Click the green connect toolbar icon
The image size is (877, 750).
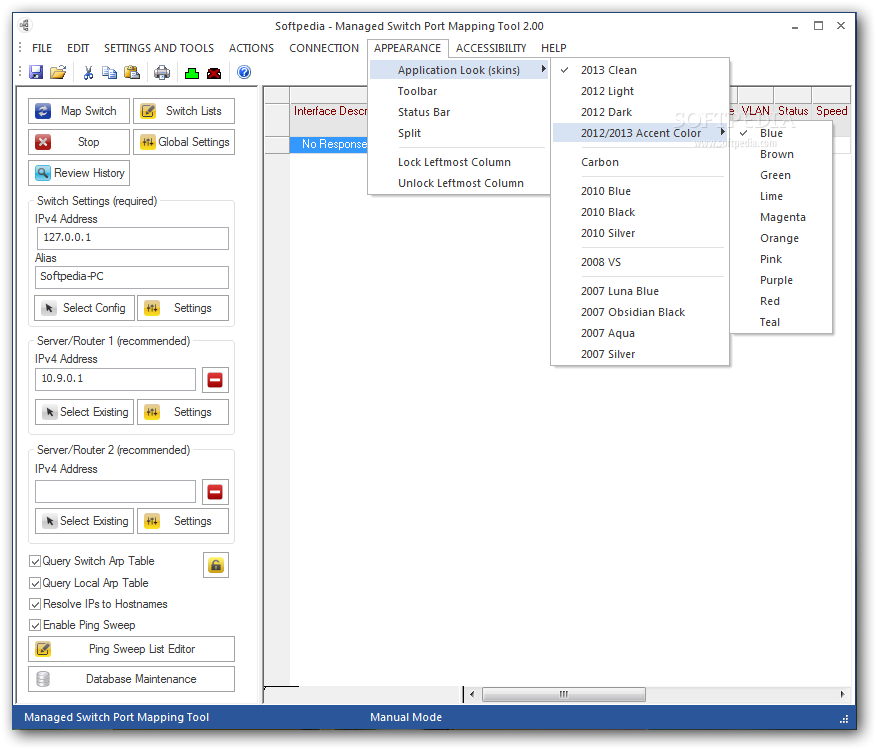click(x=192, y=73)
